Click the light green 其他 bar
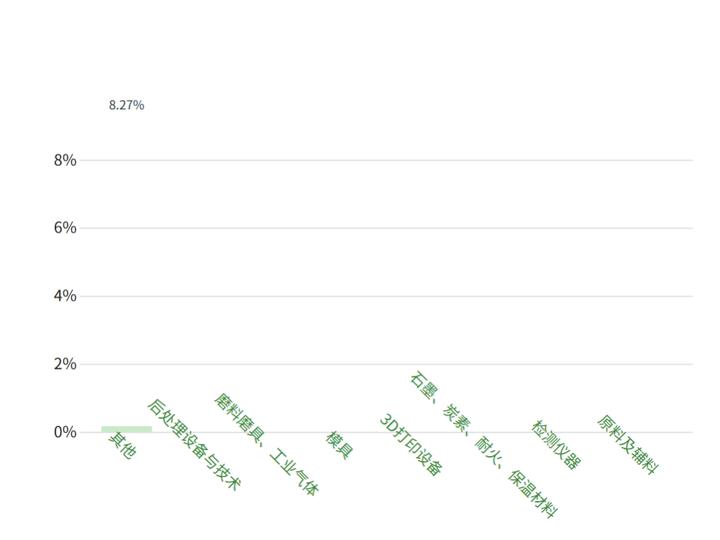This screenshot has width=720, height=540. (x=127, y=429)
